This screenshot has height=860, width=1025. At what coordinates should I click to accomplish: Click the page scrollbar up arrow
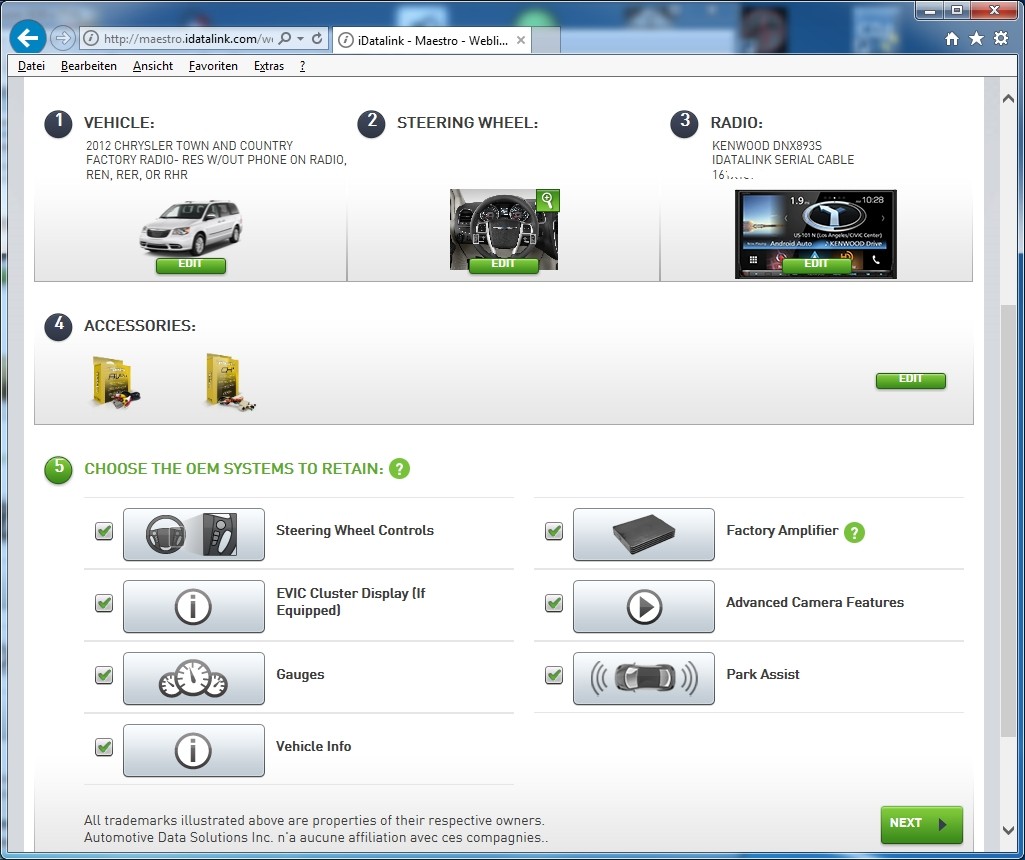[1008, 99]
